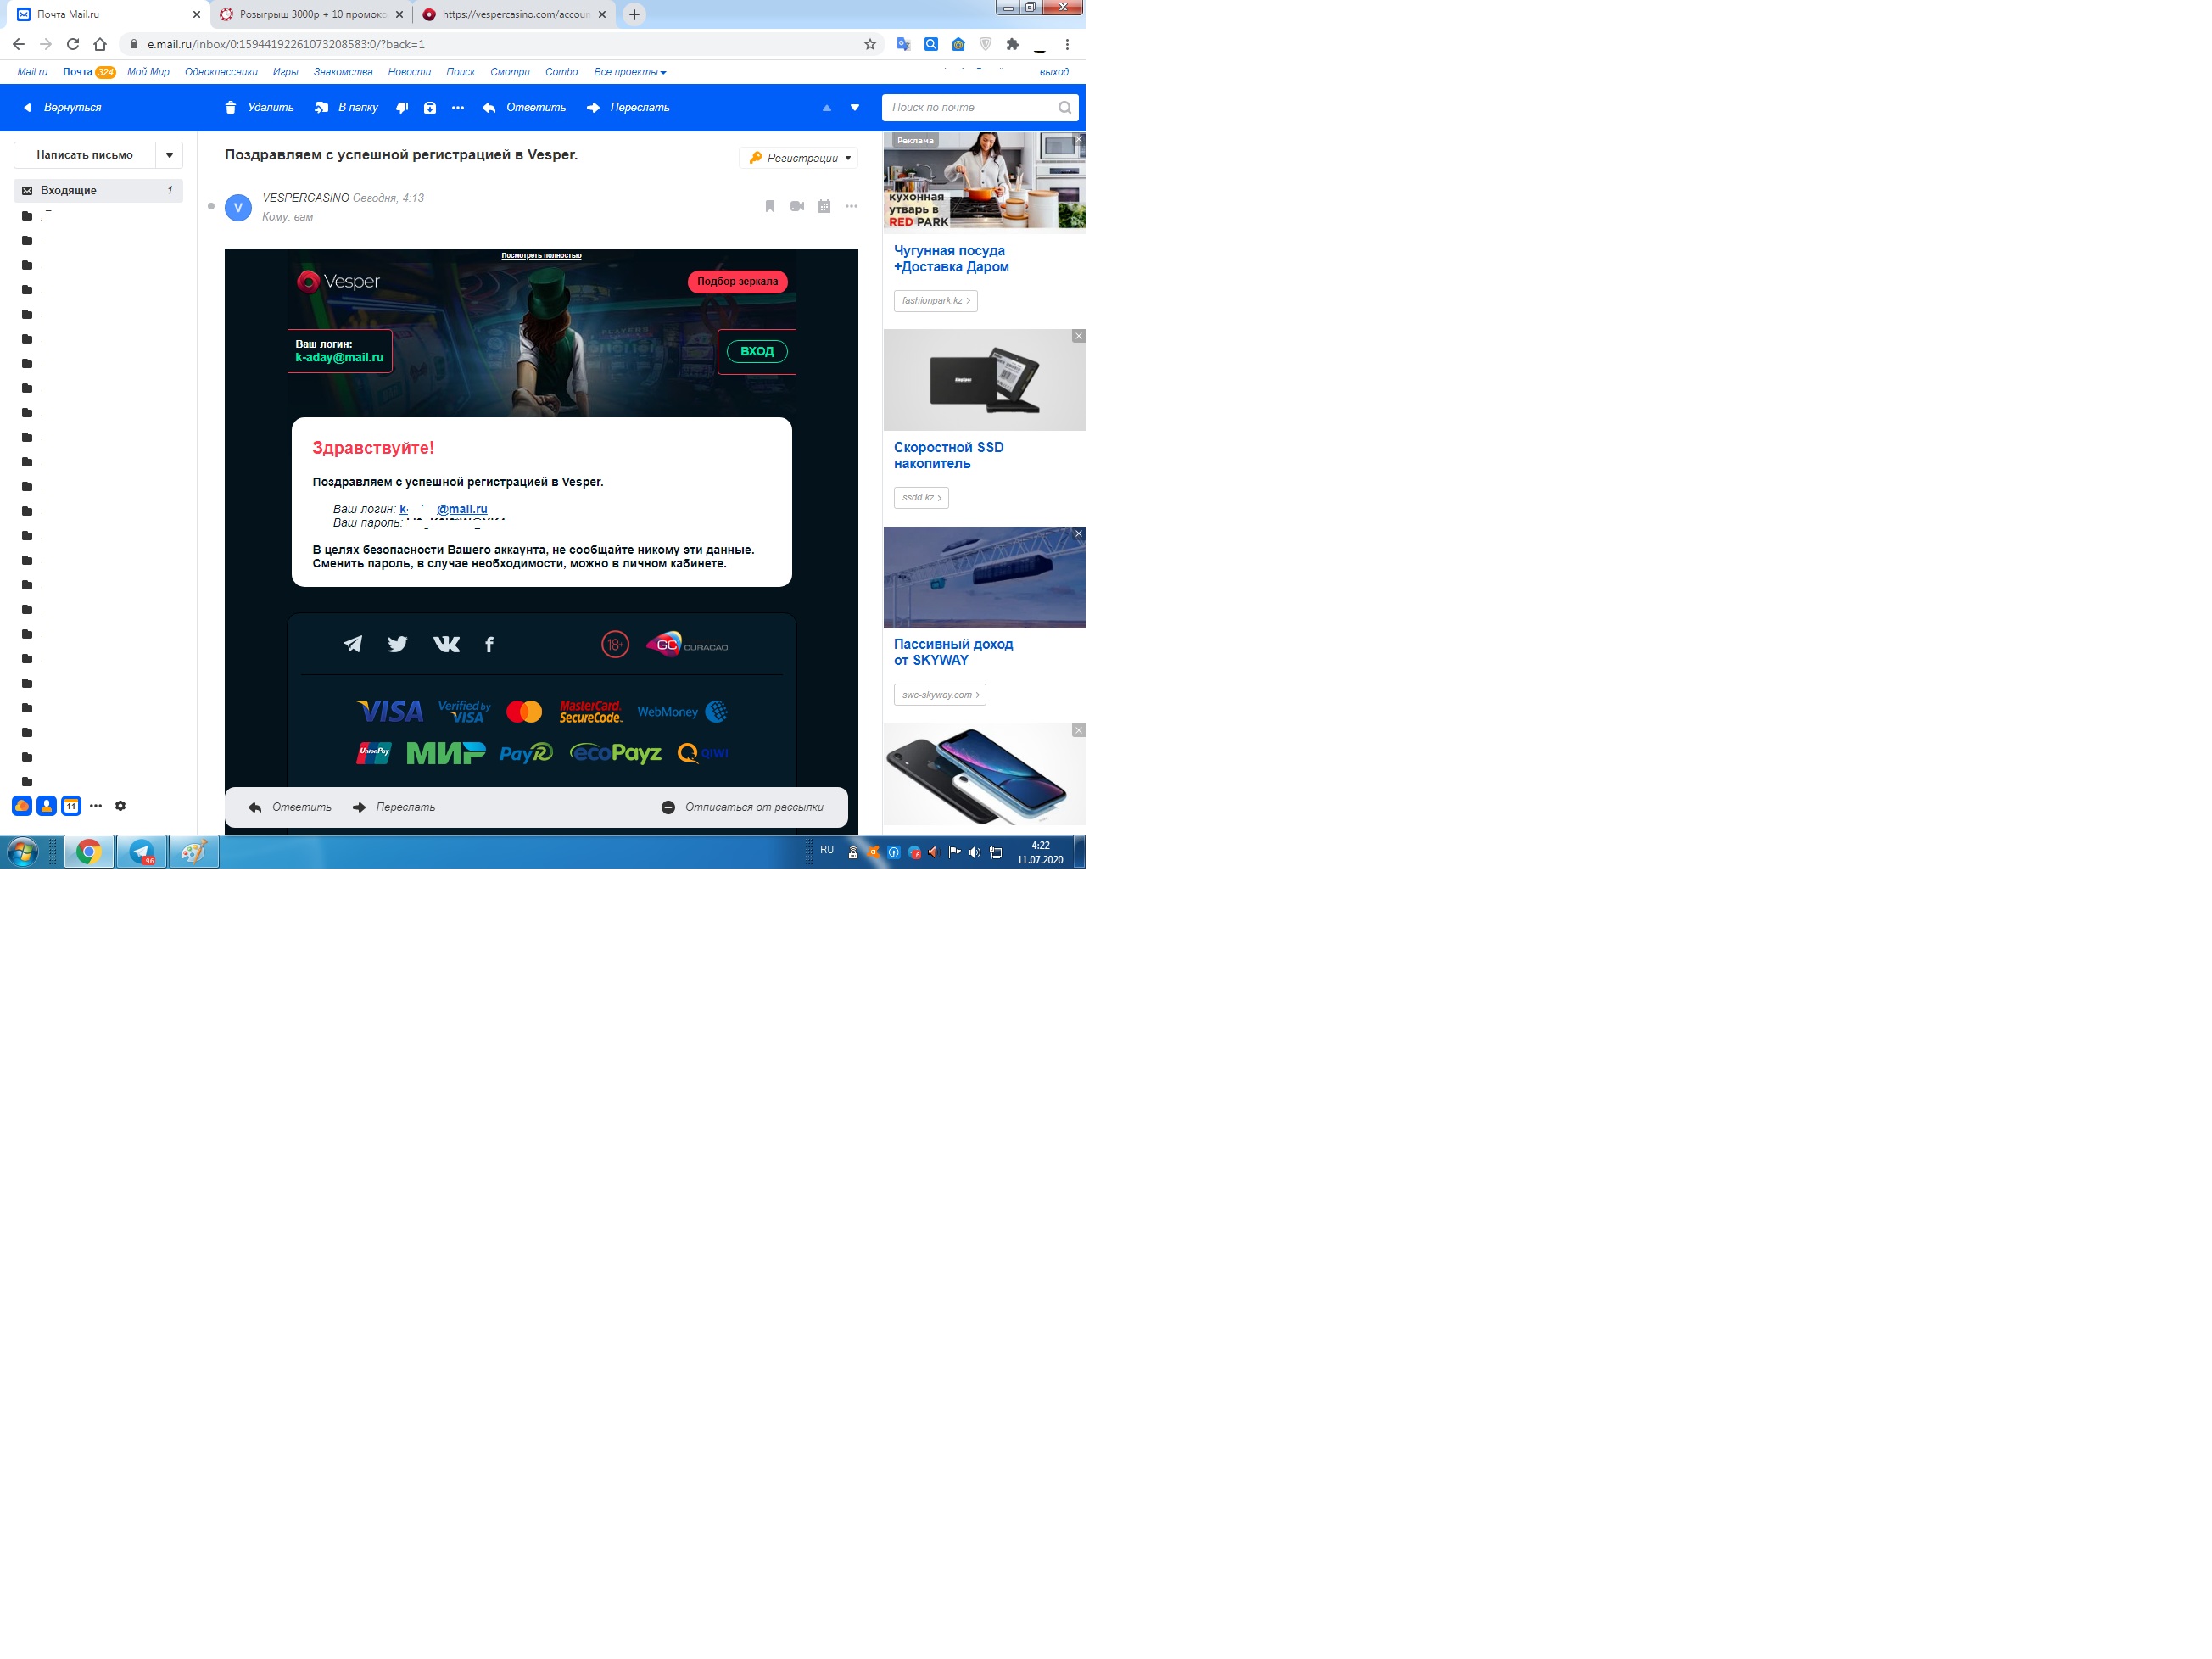
Task: Click the trash Delete icon in toolbar
Action: [231, 108]
